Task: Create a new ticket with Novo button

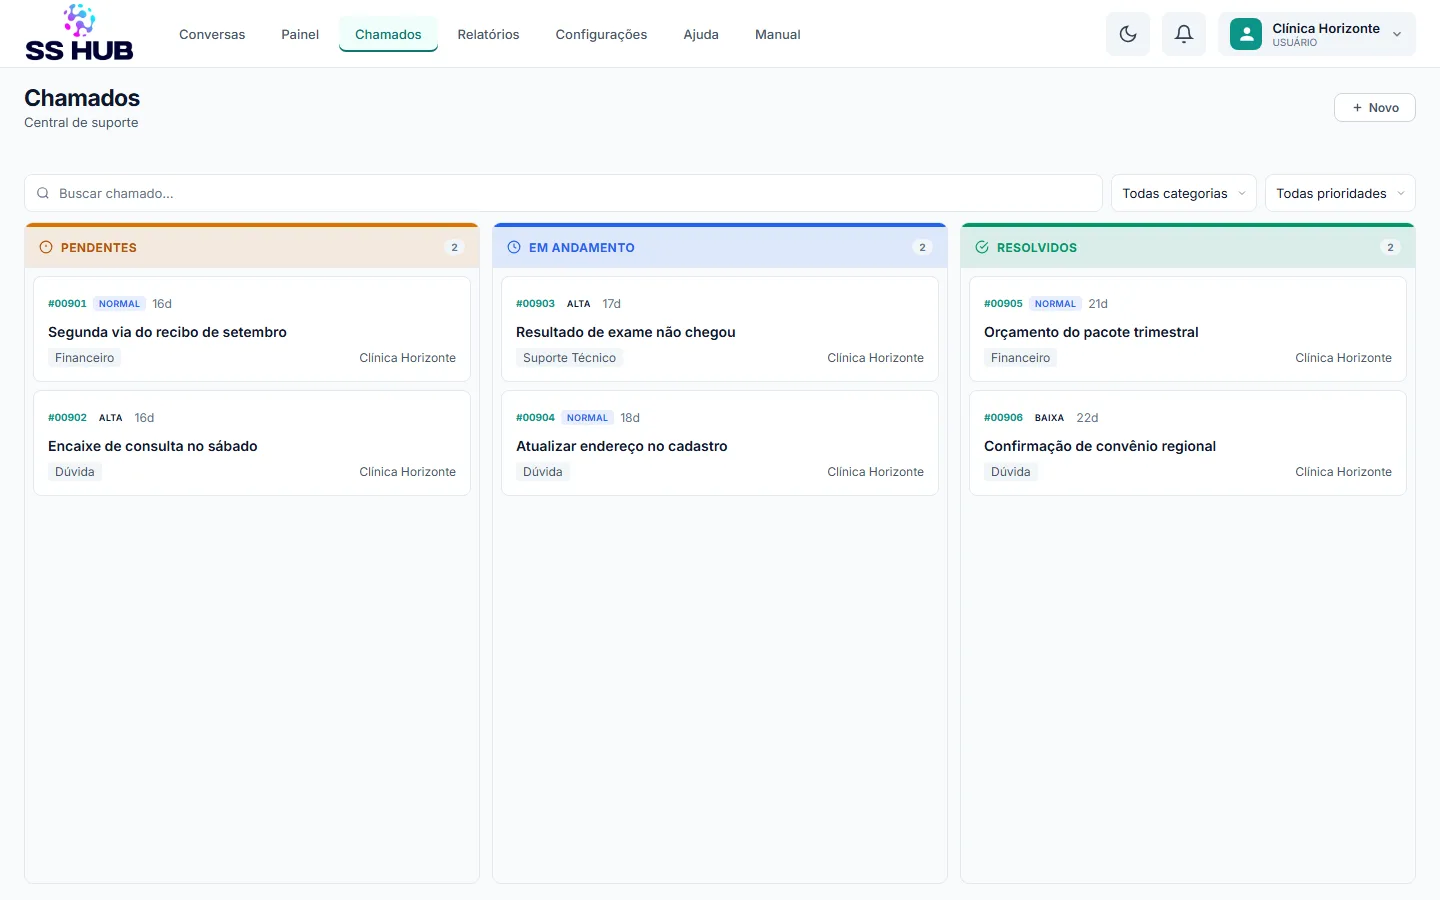Action: (1375, 108)
